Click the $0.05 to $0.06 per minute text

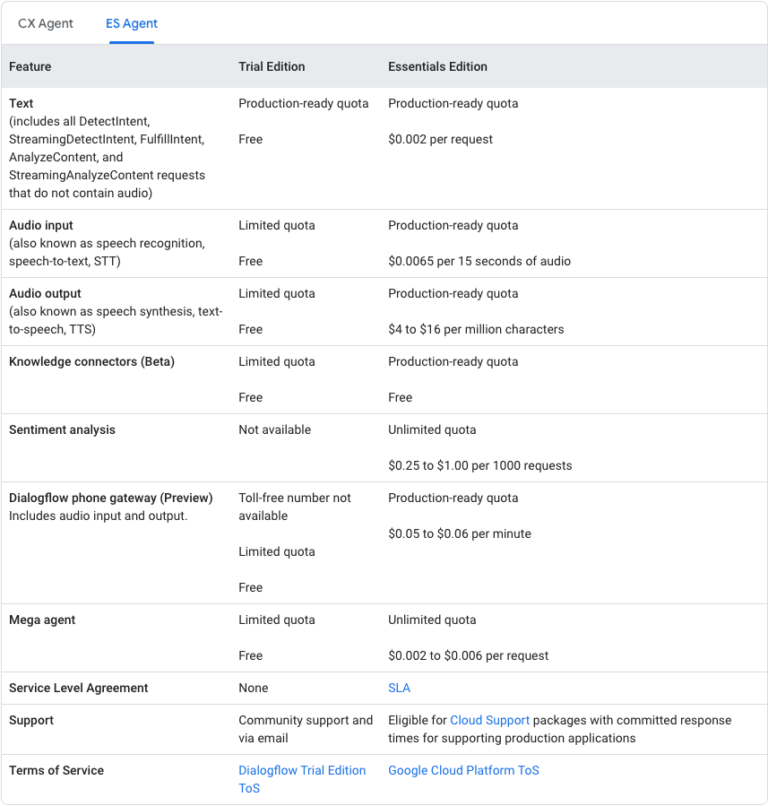(460, 534)
